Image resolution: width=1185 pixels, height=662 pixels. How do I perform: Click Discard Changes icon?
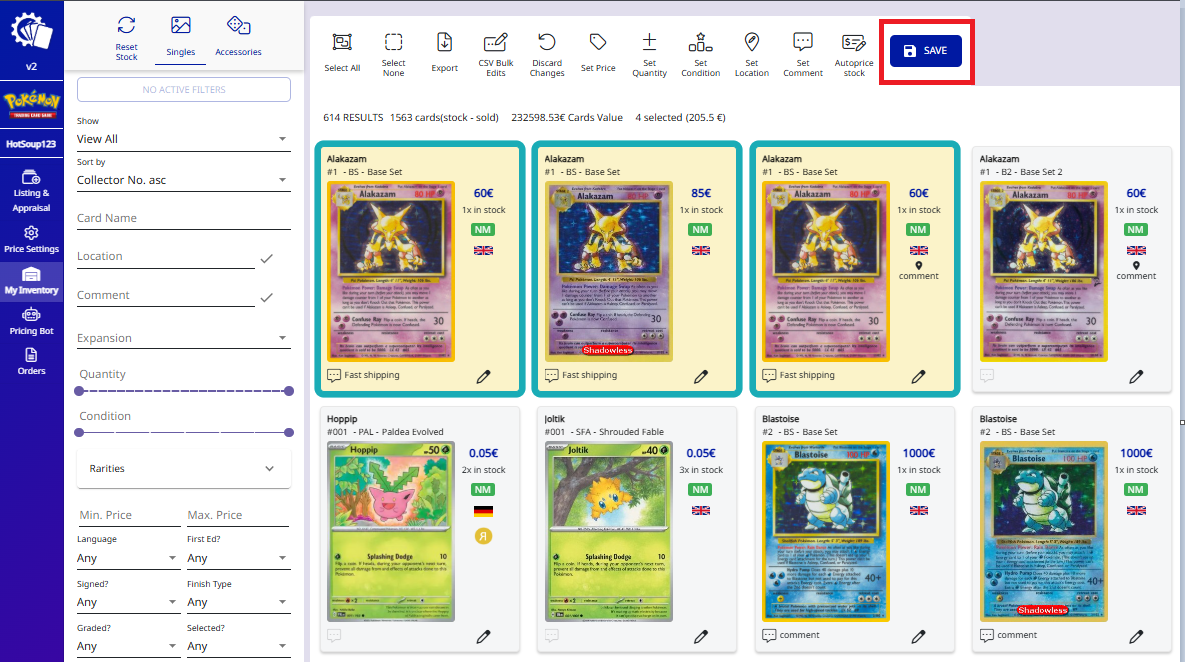[547, 42]
